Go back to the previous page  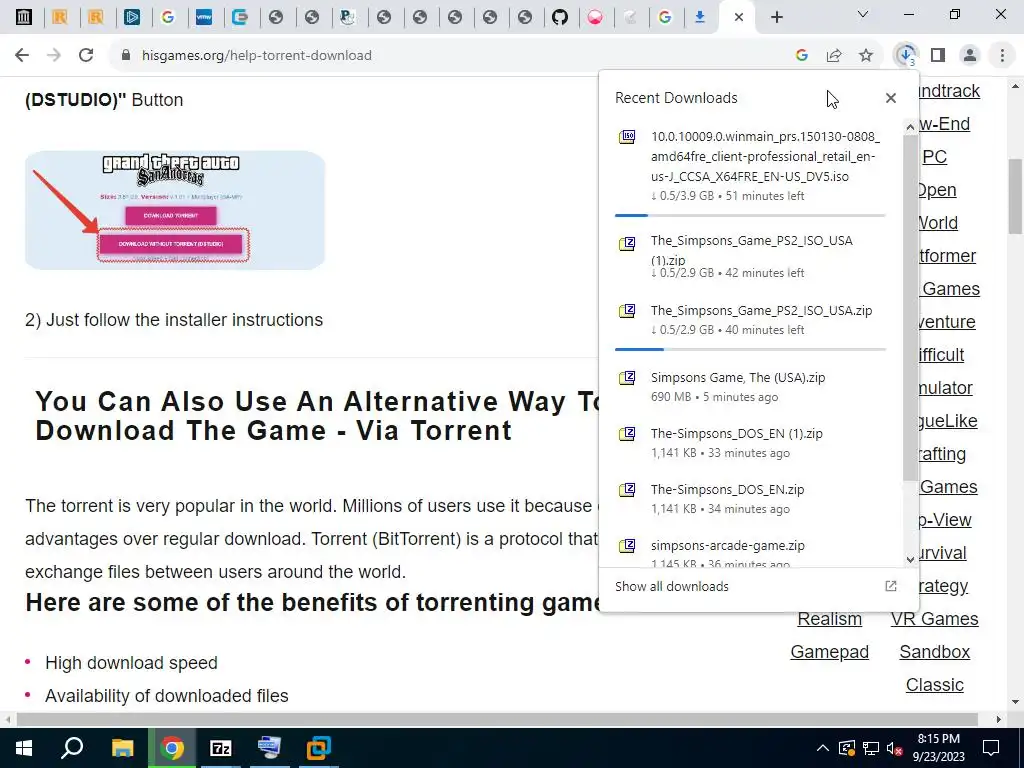tap(22, 56)
